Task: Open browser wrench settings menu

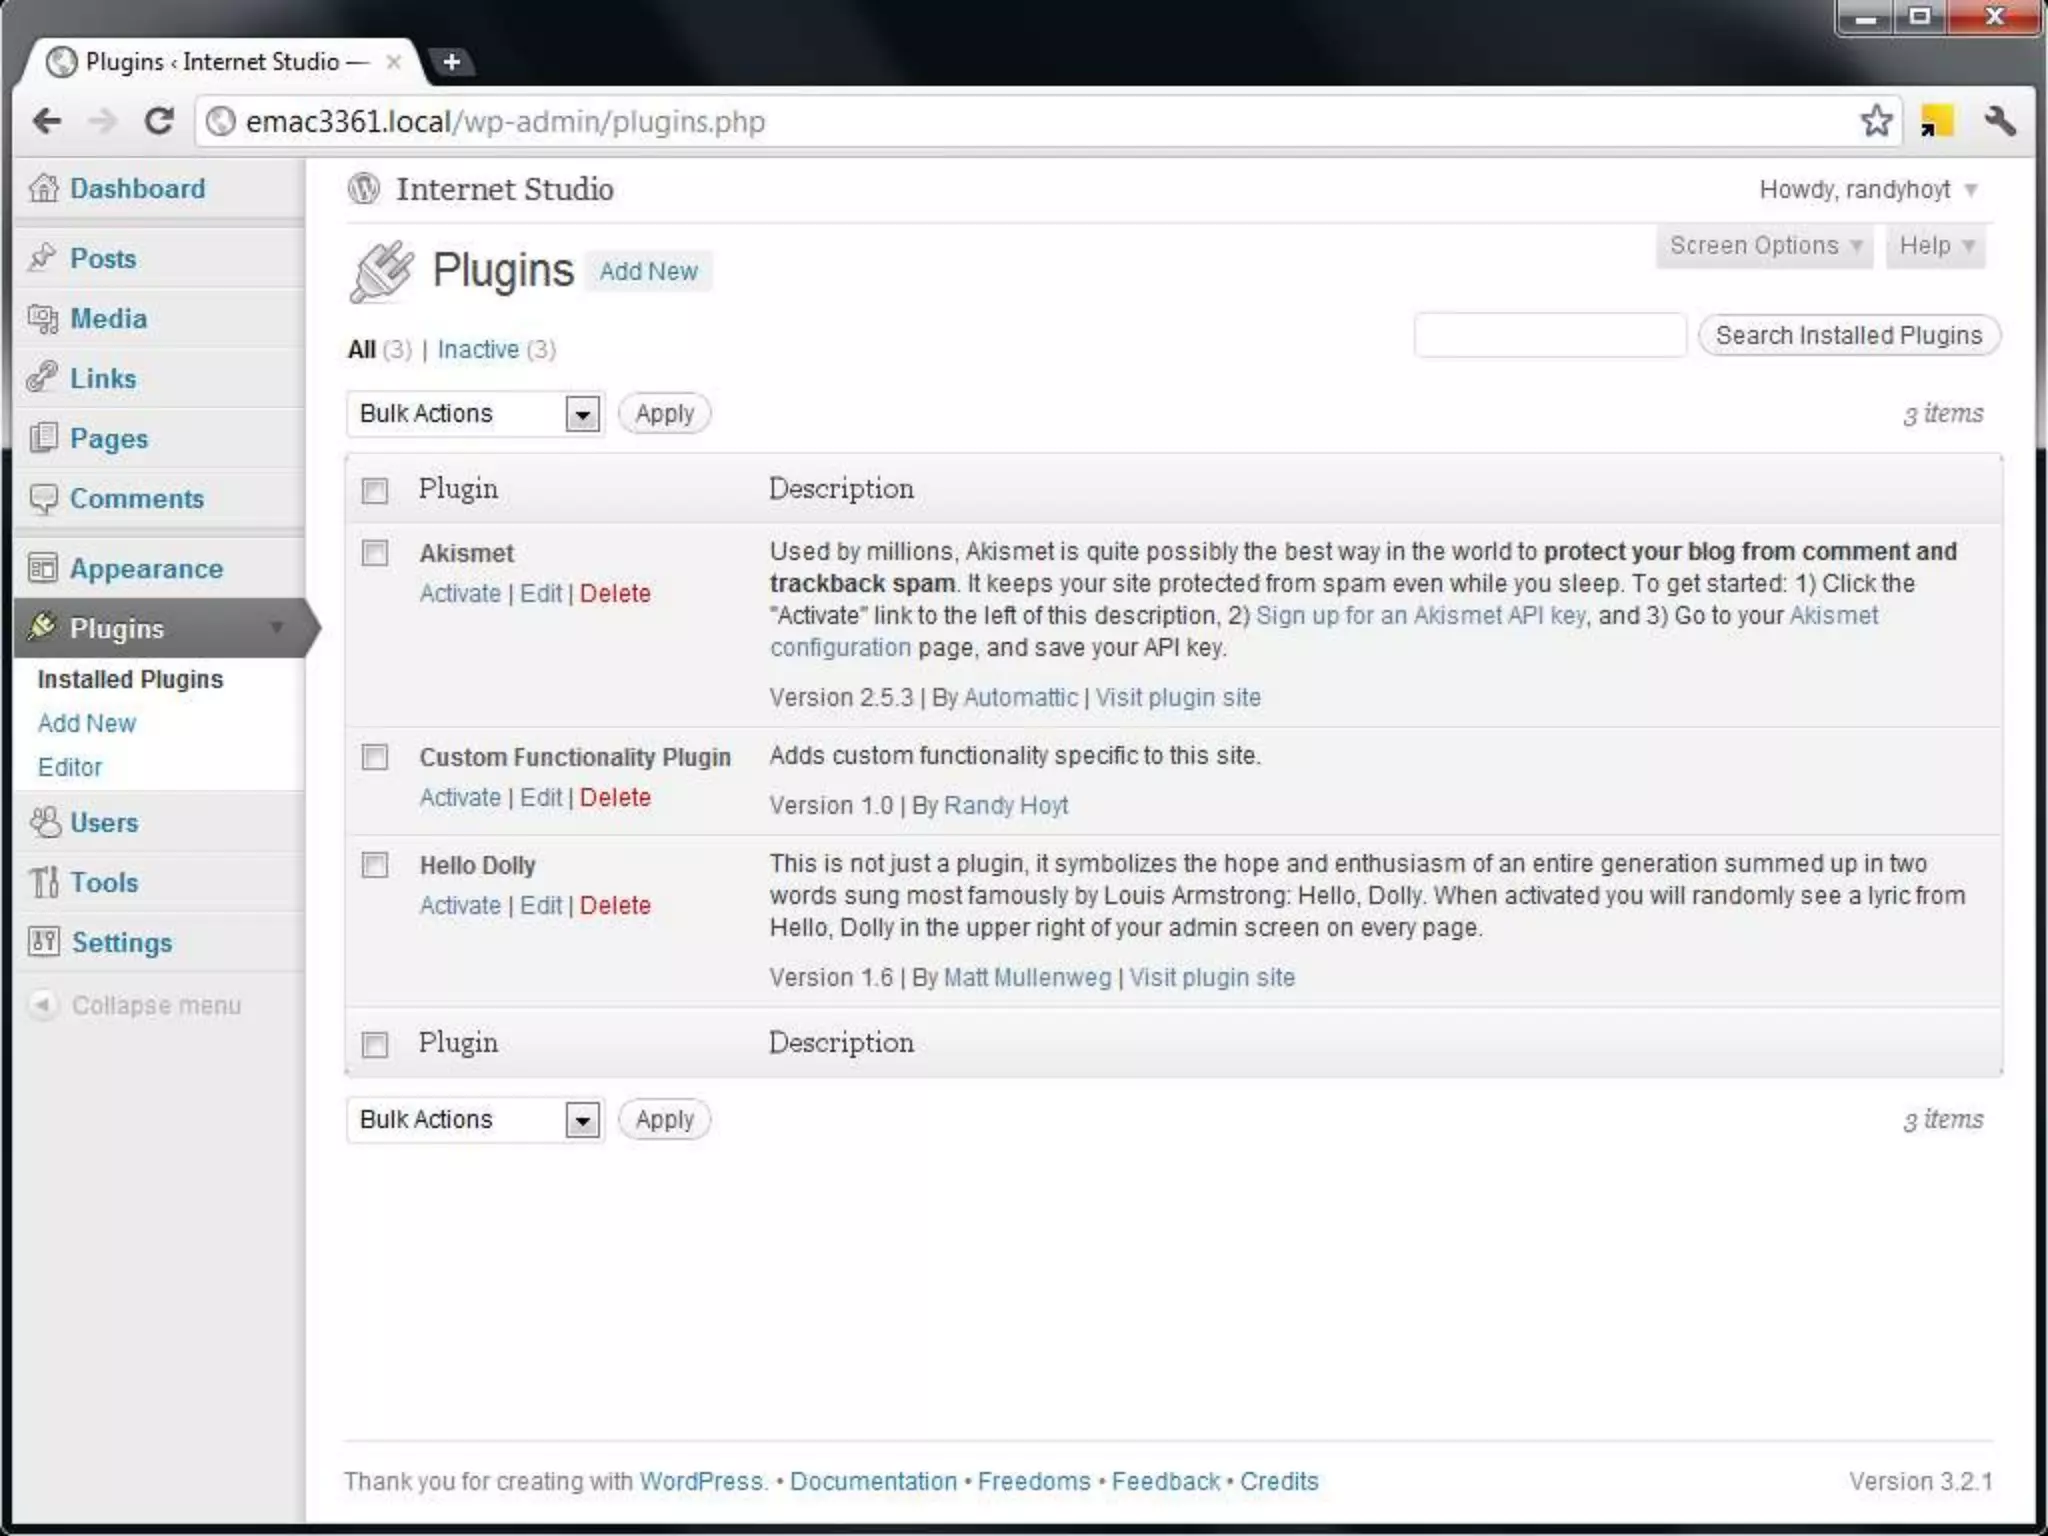Action: [2000, 121]
